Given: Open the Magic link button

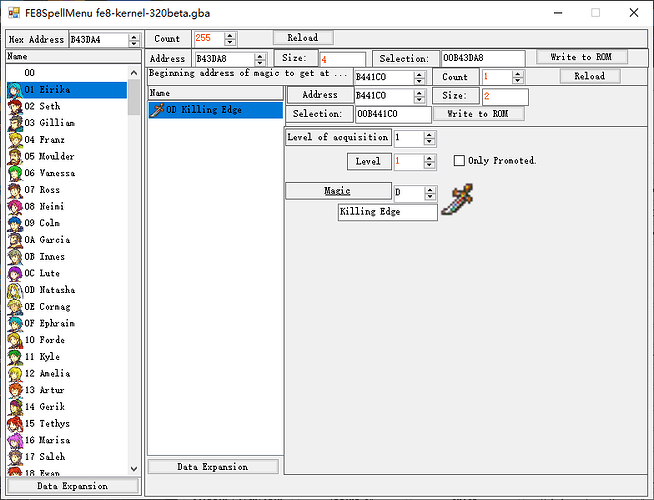Looking at the screenshot, I should (338, 191).
